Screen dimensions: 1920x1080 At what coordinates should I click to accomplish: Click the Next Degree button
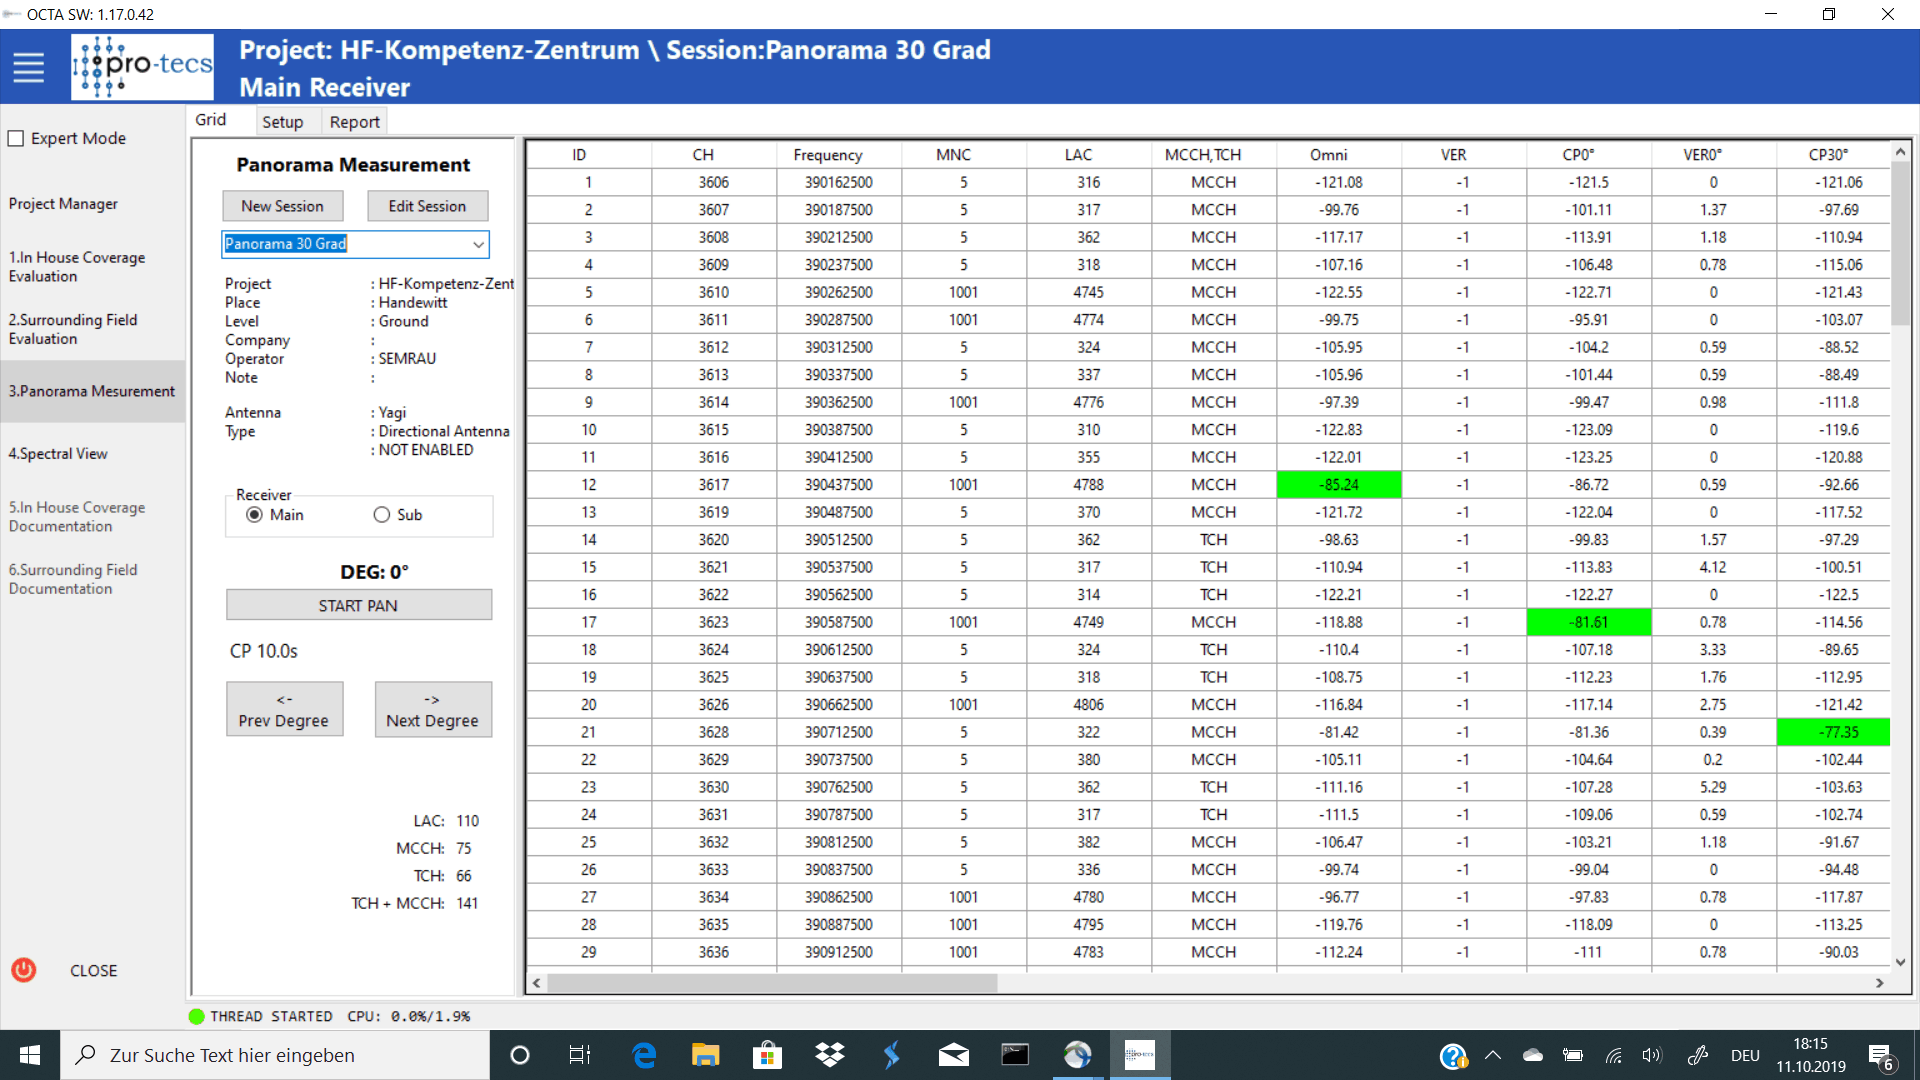pos(432,710)
